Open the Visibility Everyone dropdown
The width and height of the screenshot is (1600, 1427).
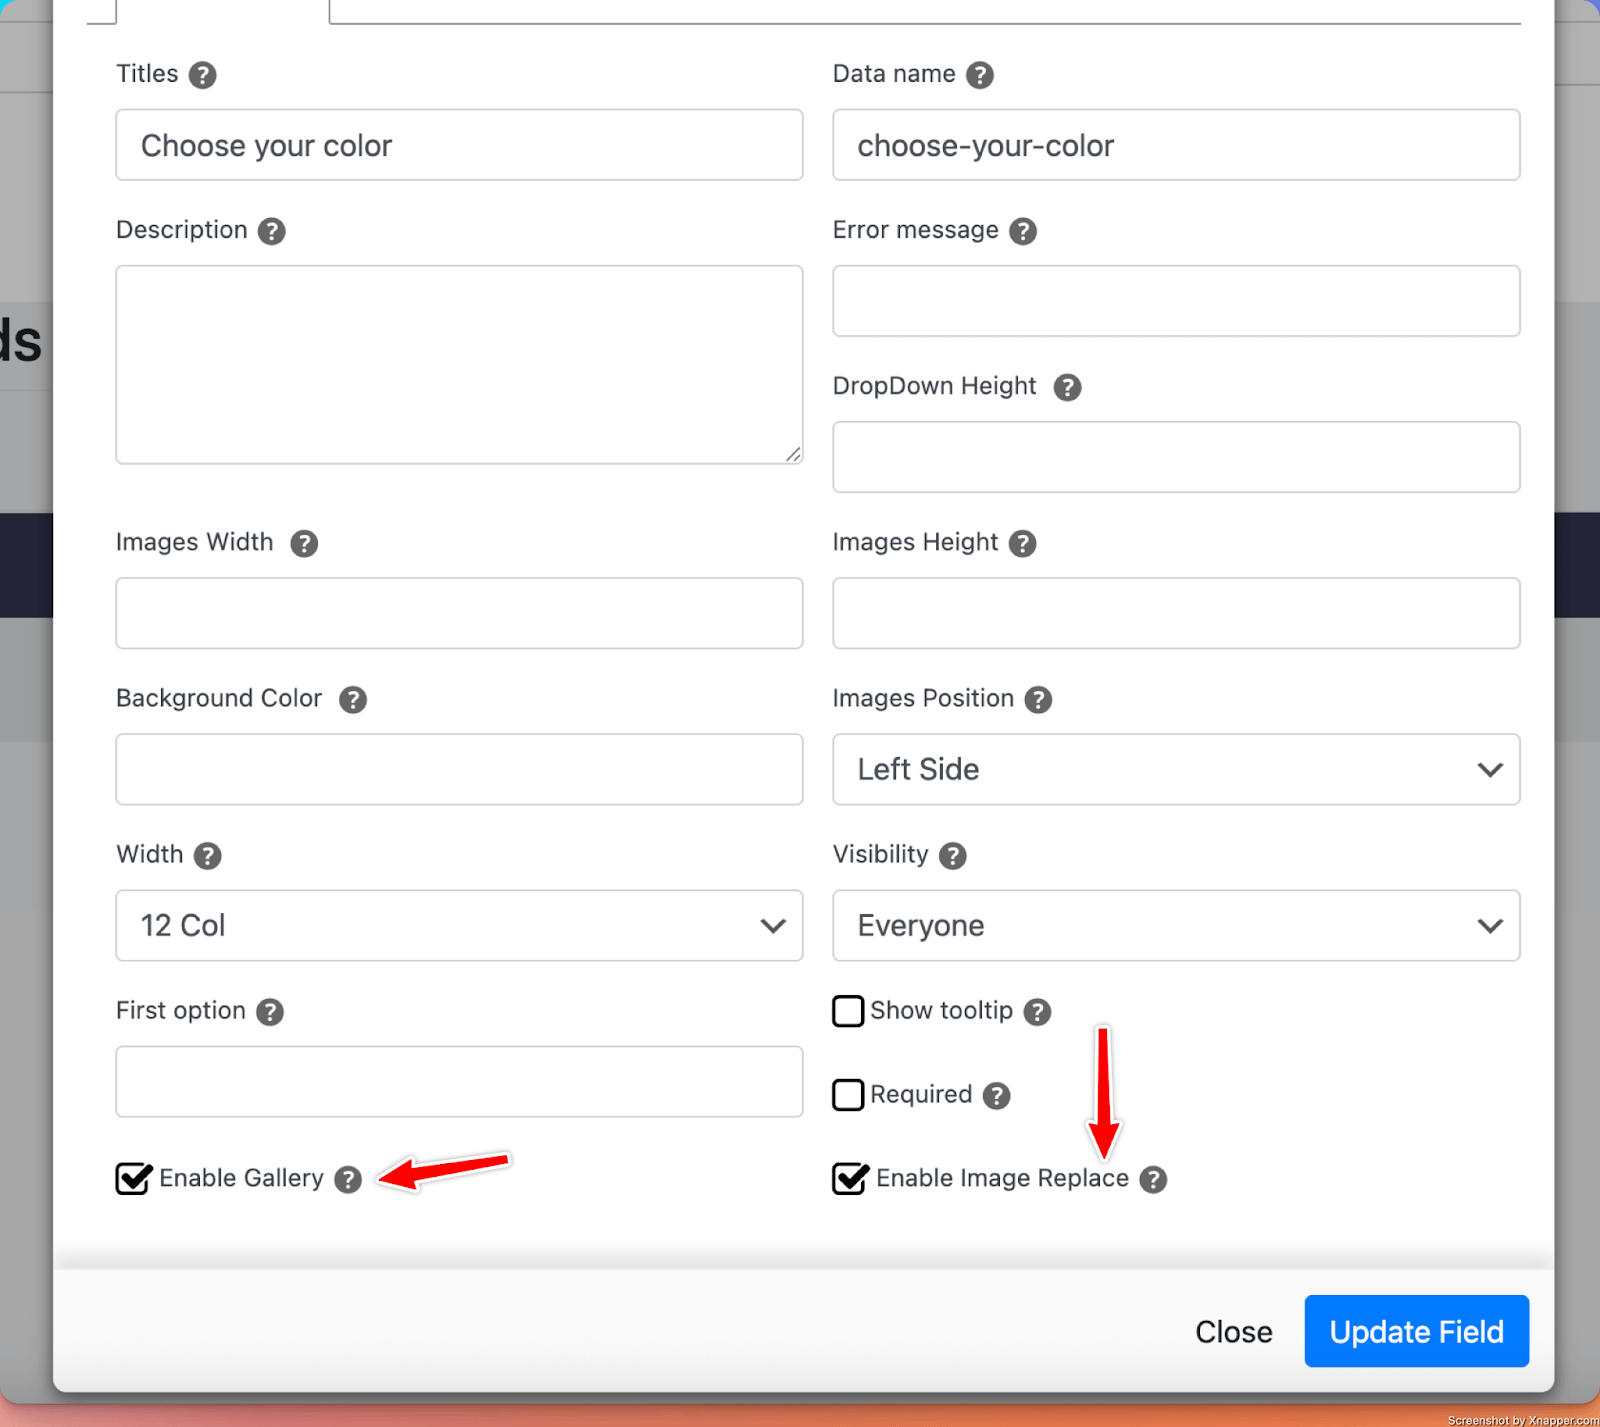(1175, 925)
